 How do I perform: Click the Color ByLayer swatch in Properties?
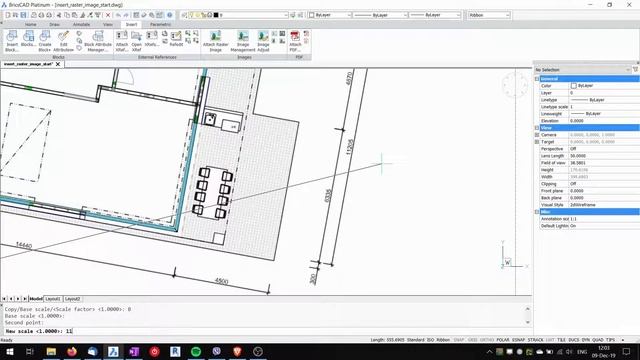pyautogui.click(x=573, y=86)
